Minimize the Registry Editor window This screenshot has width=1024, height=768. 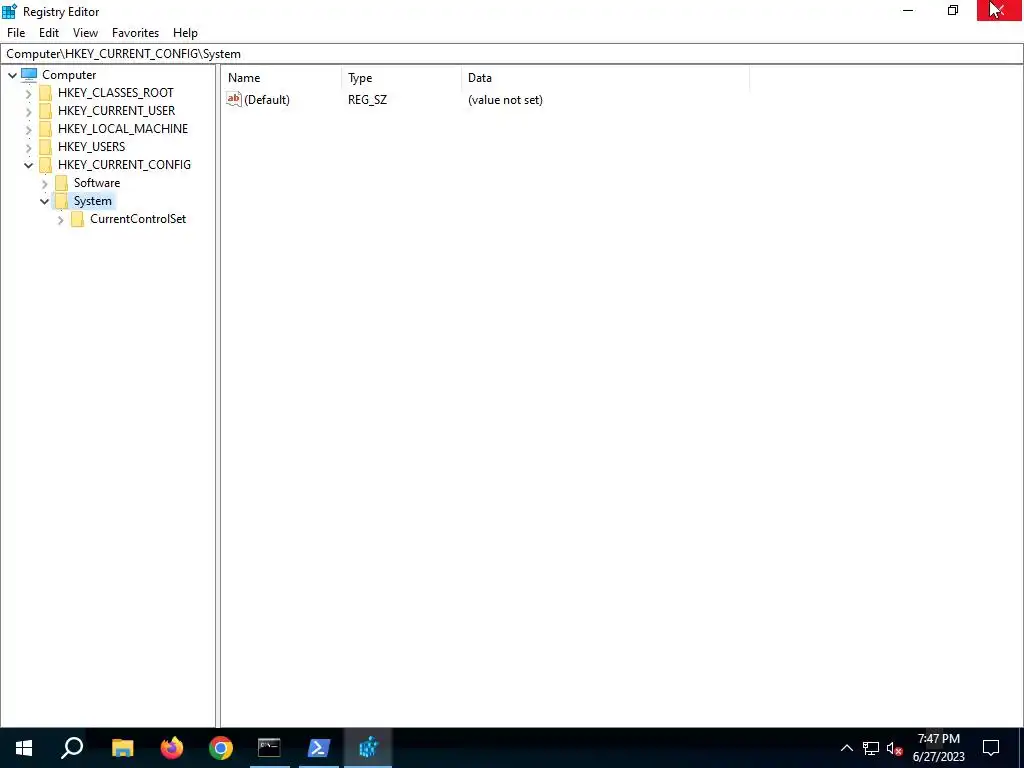click(908, 10)
